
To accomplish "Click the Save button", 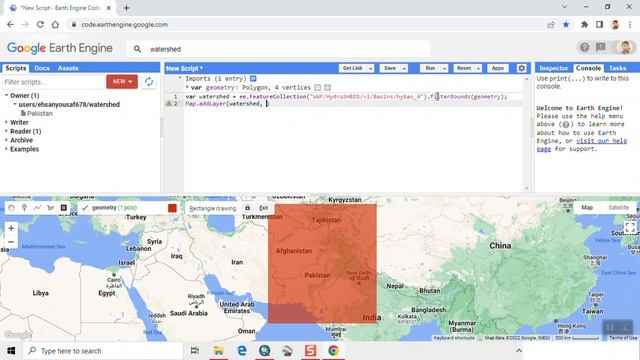I will coord(390,68).
